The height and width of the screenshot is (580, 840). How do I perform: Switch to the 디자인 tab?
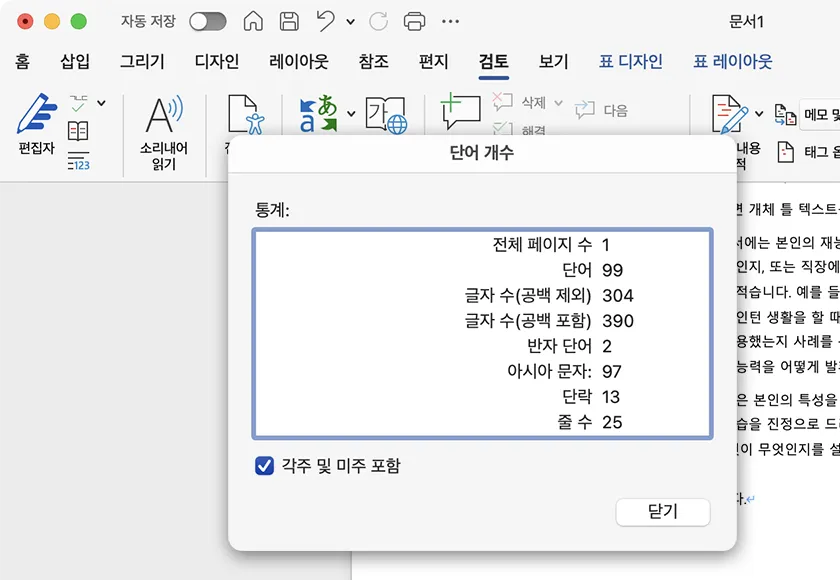click(216, 62)
